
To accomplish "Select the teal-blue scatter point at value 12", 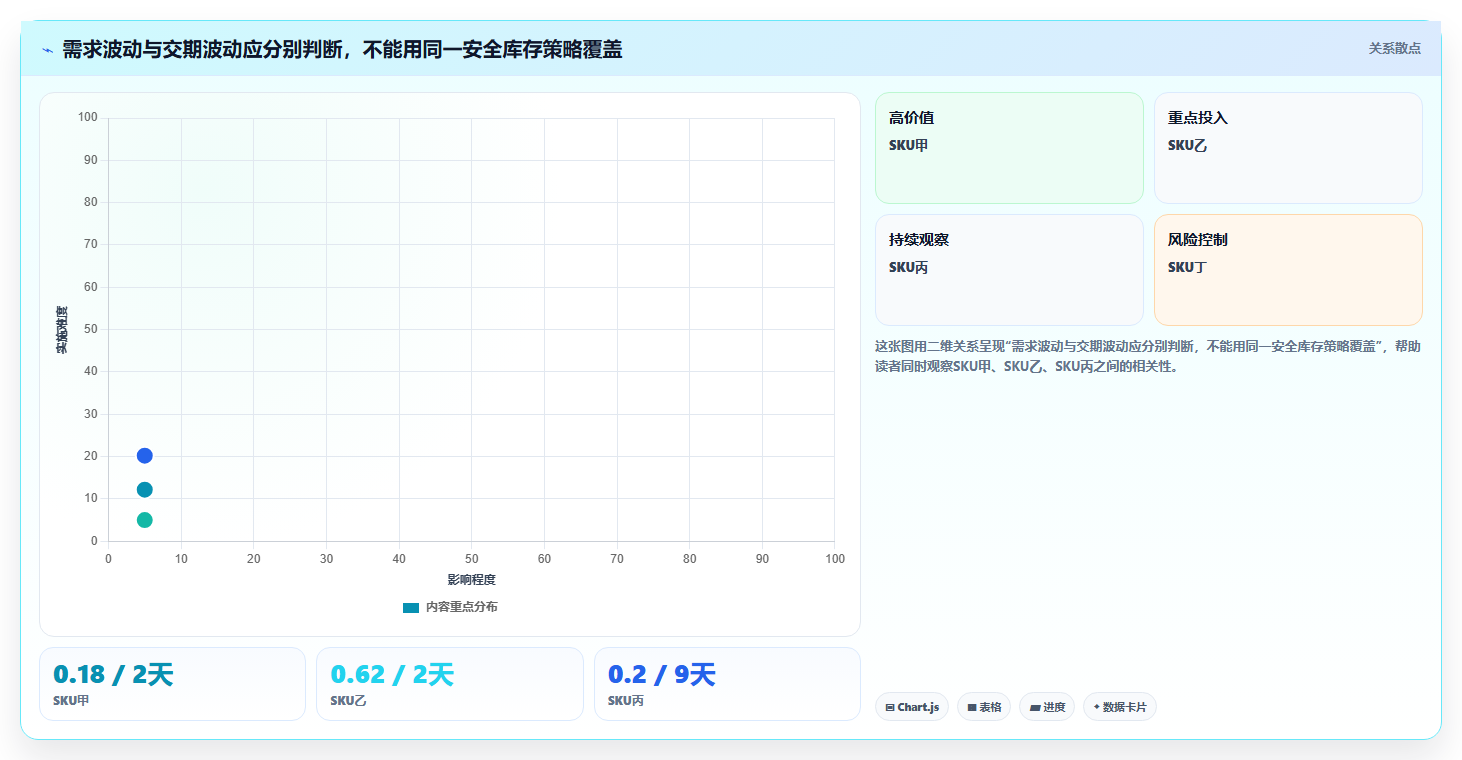I will [x=144, y=490].
